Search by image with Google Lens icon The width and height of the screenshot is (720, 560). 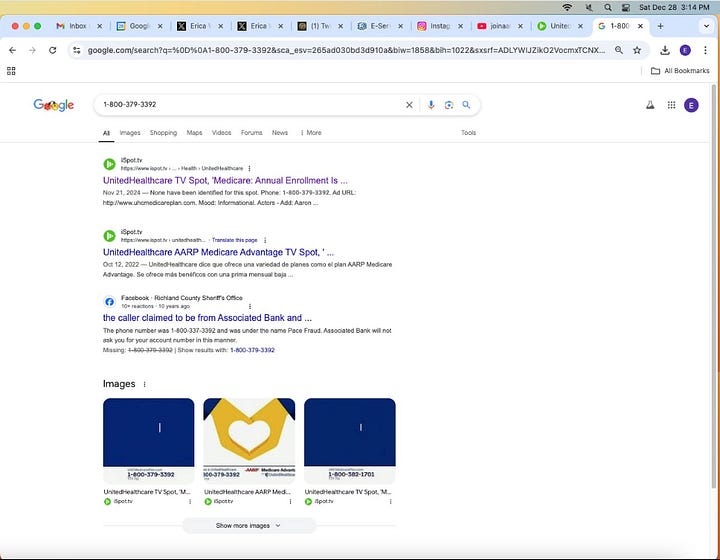pyautogui.click(x=449, y=105)
